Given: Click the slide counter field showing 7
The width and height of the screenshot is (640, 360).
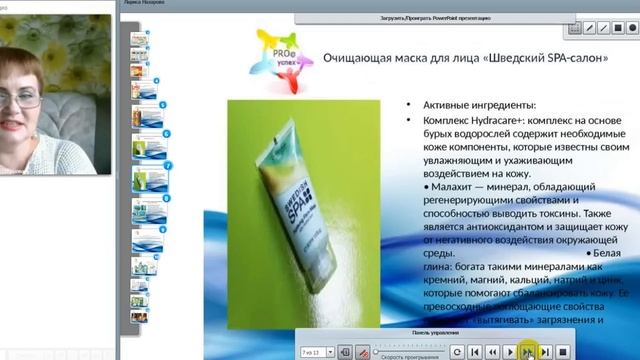Looking at the screenshot, I should pyautogui.click(x=313, y=352).
